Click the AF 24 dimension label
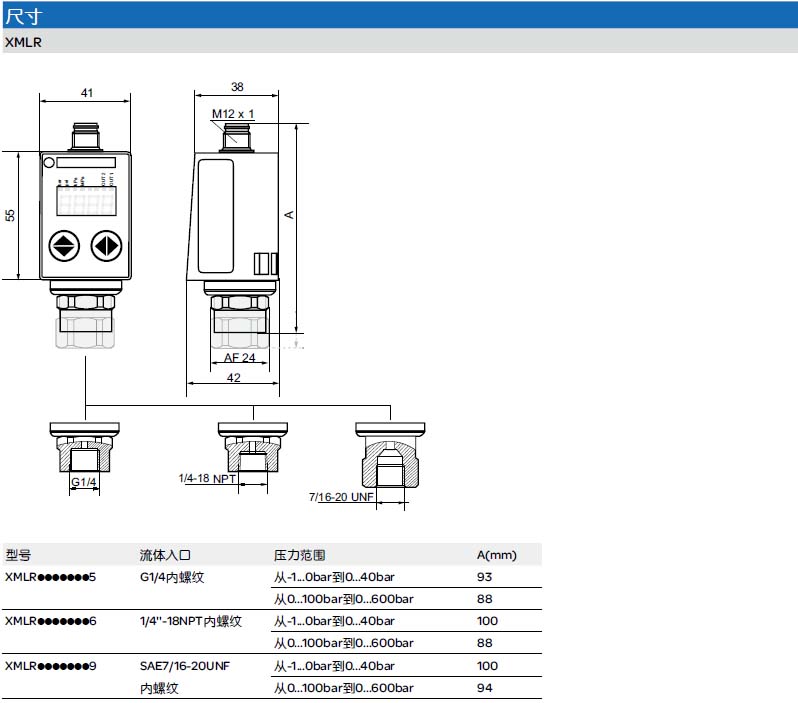The height and width of the screenshot is (703, 798). [239, 357]
